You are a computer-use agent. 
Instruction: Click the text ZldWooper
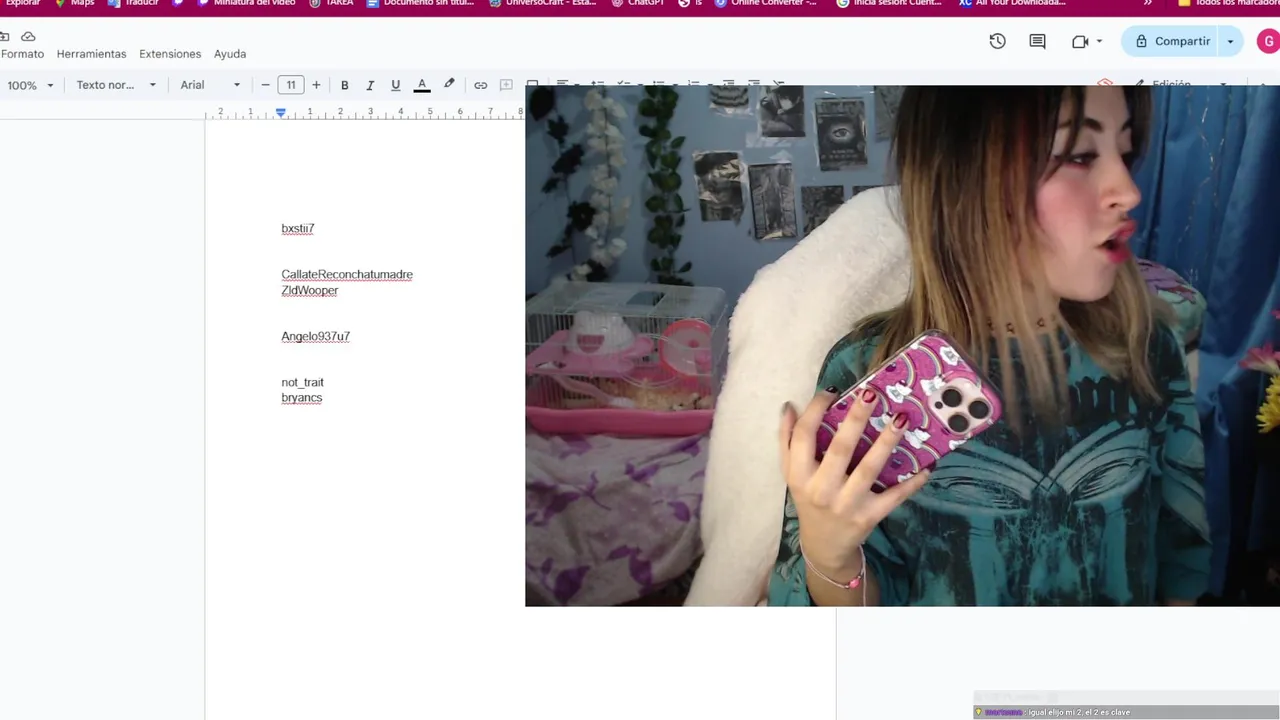[310, 290]
